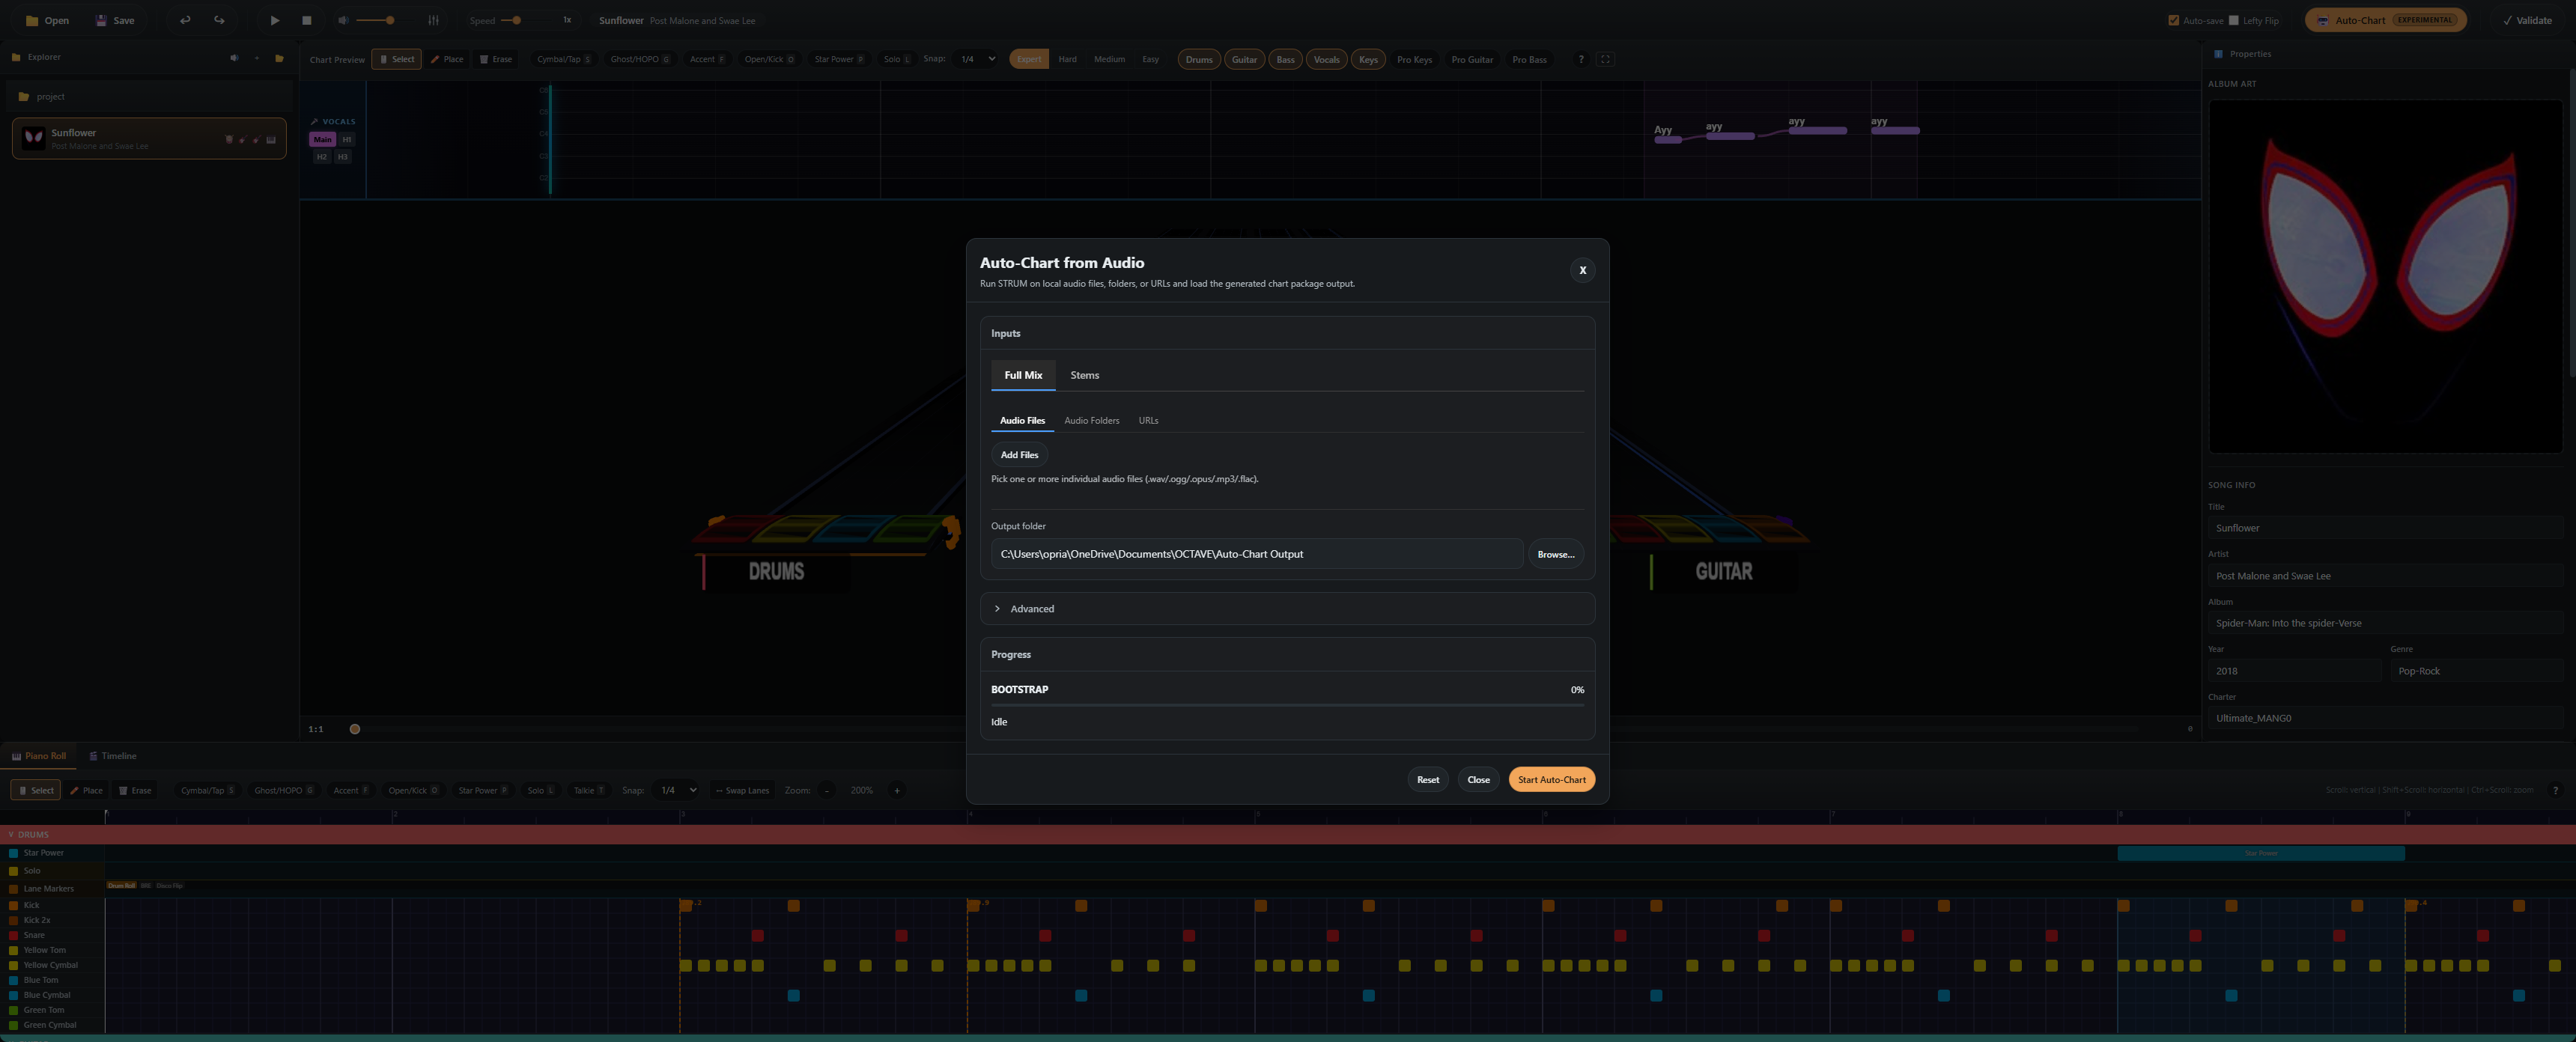This screenshot has height=1042, width=2576.
Task: Click Start Auto-Chart
Action: (x=1551, y=779)
